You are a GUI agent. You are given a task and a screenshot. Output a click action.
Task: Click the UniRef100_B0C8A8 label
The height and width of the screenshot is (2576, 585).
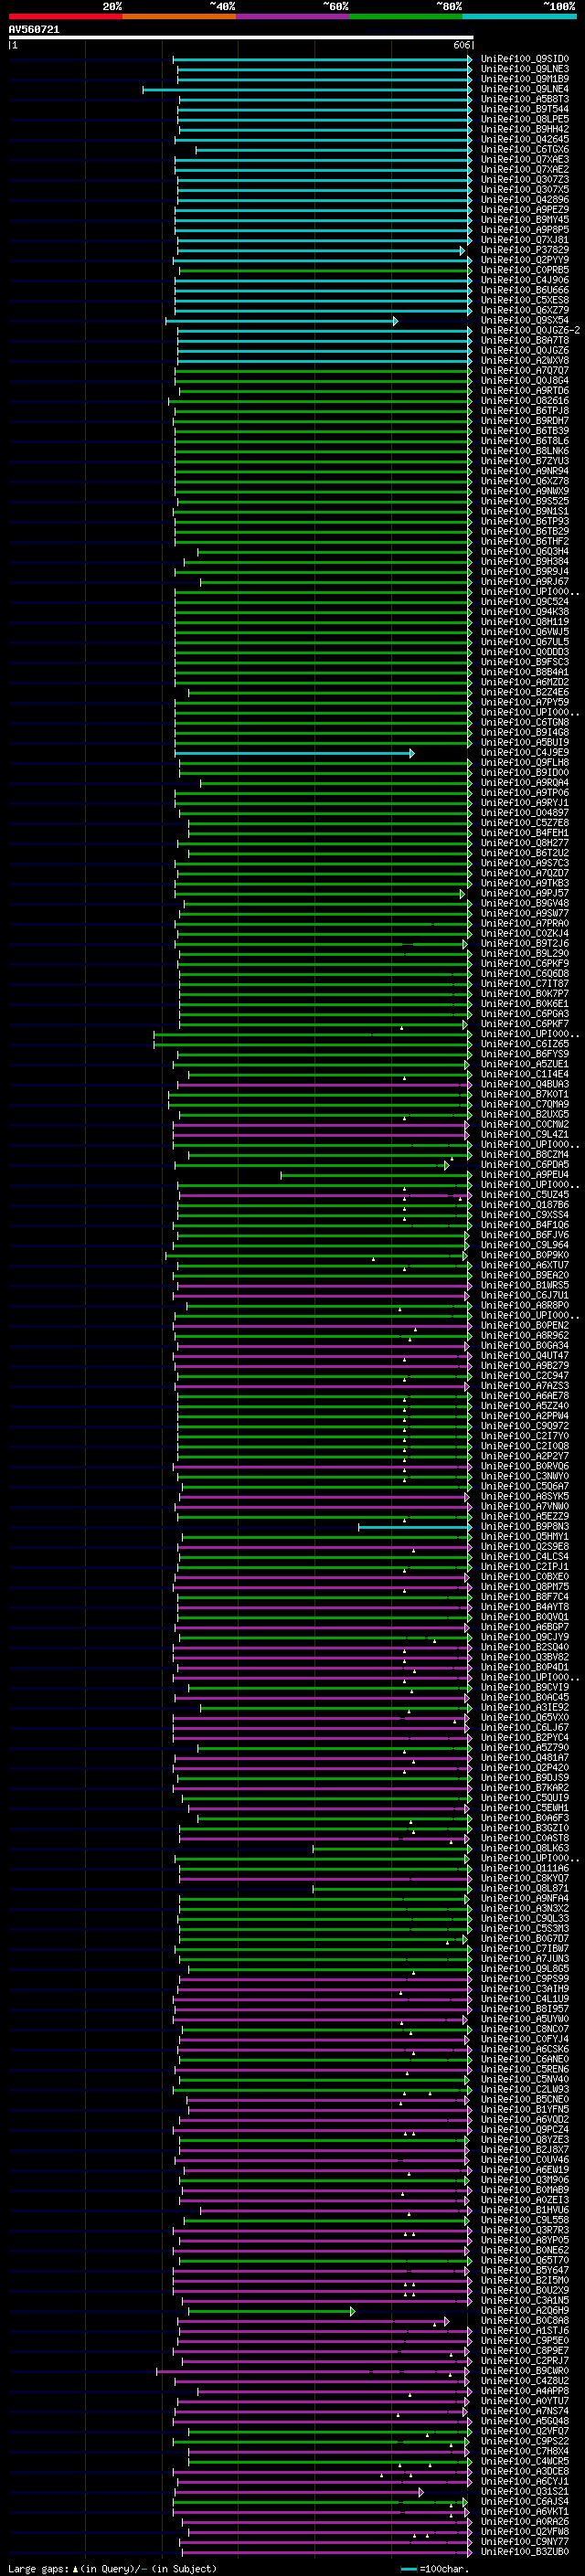point(524,2320)
